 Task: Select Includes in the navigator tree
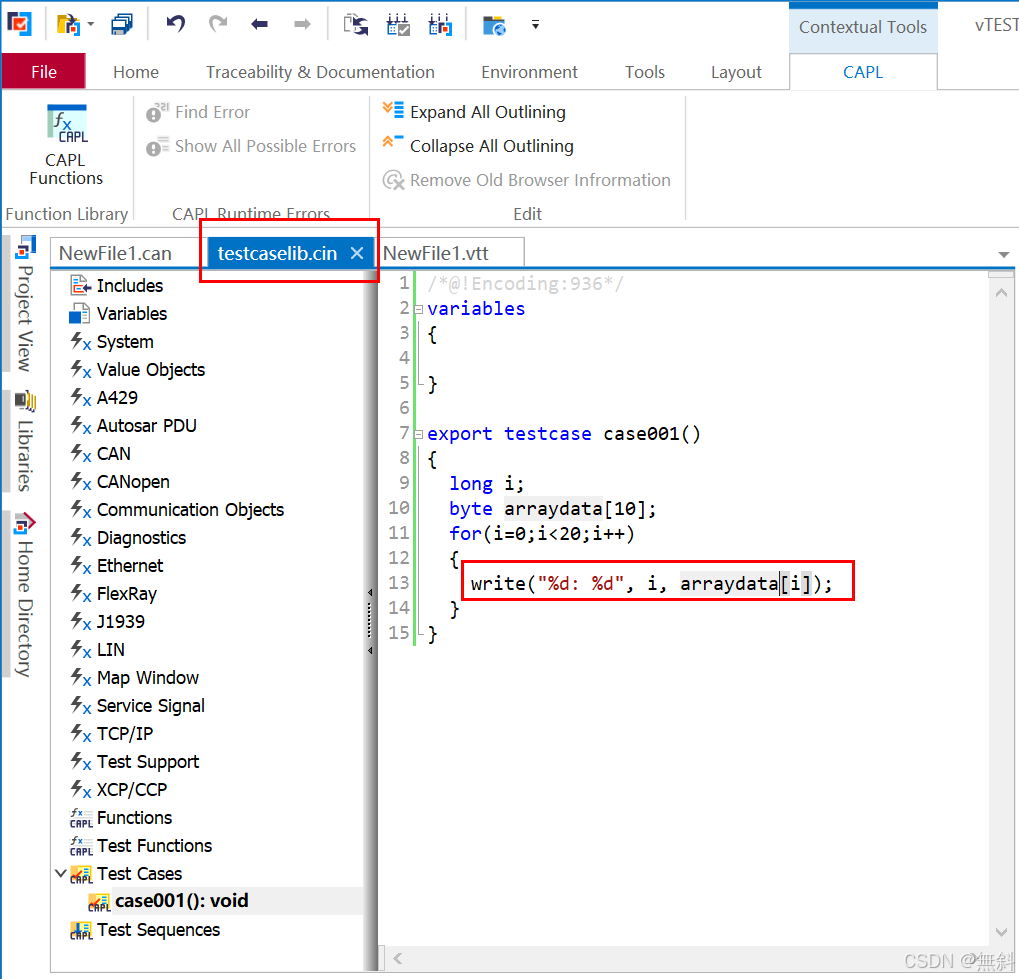pos(117,285)
